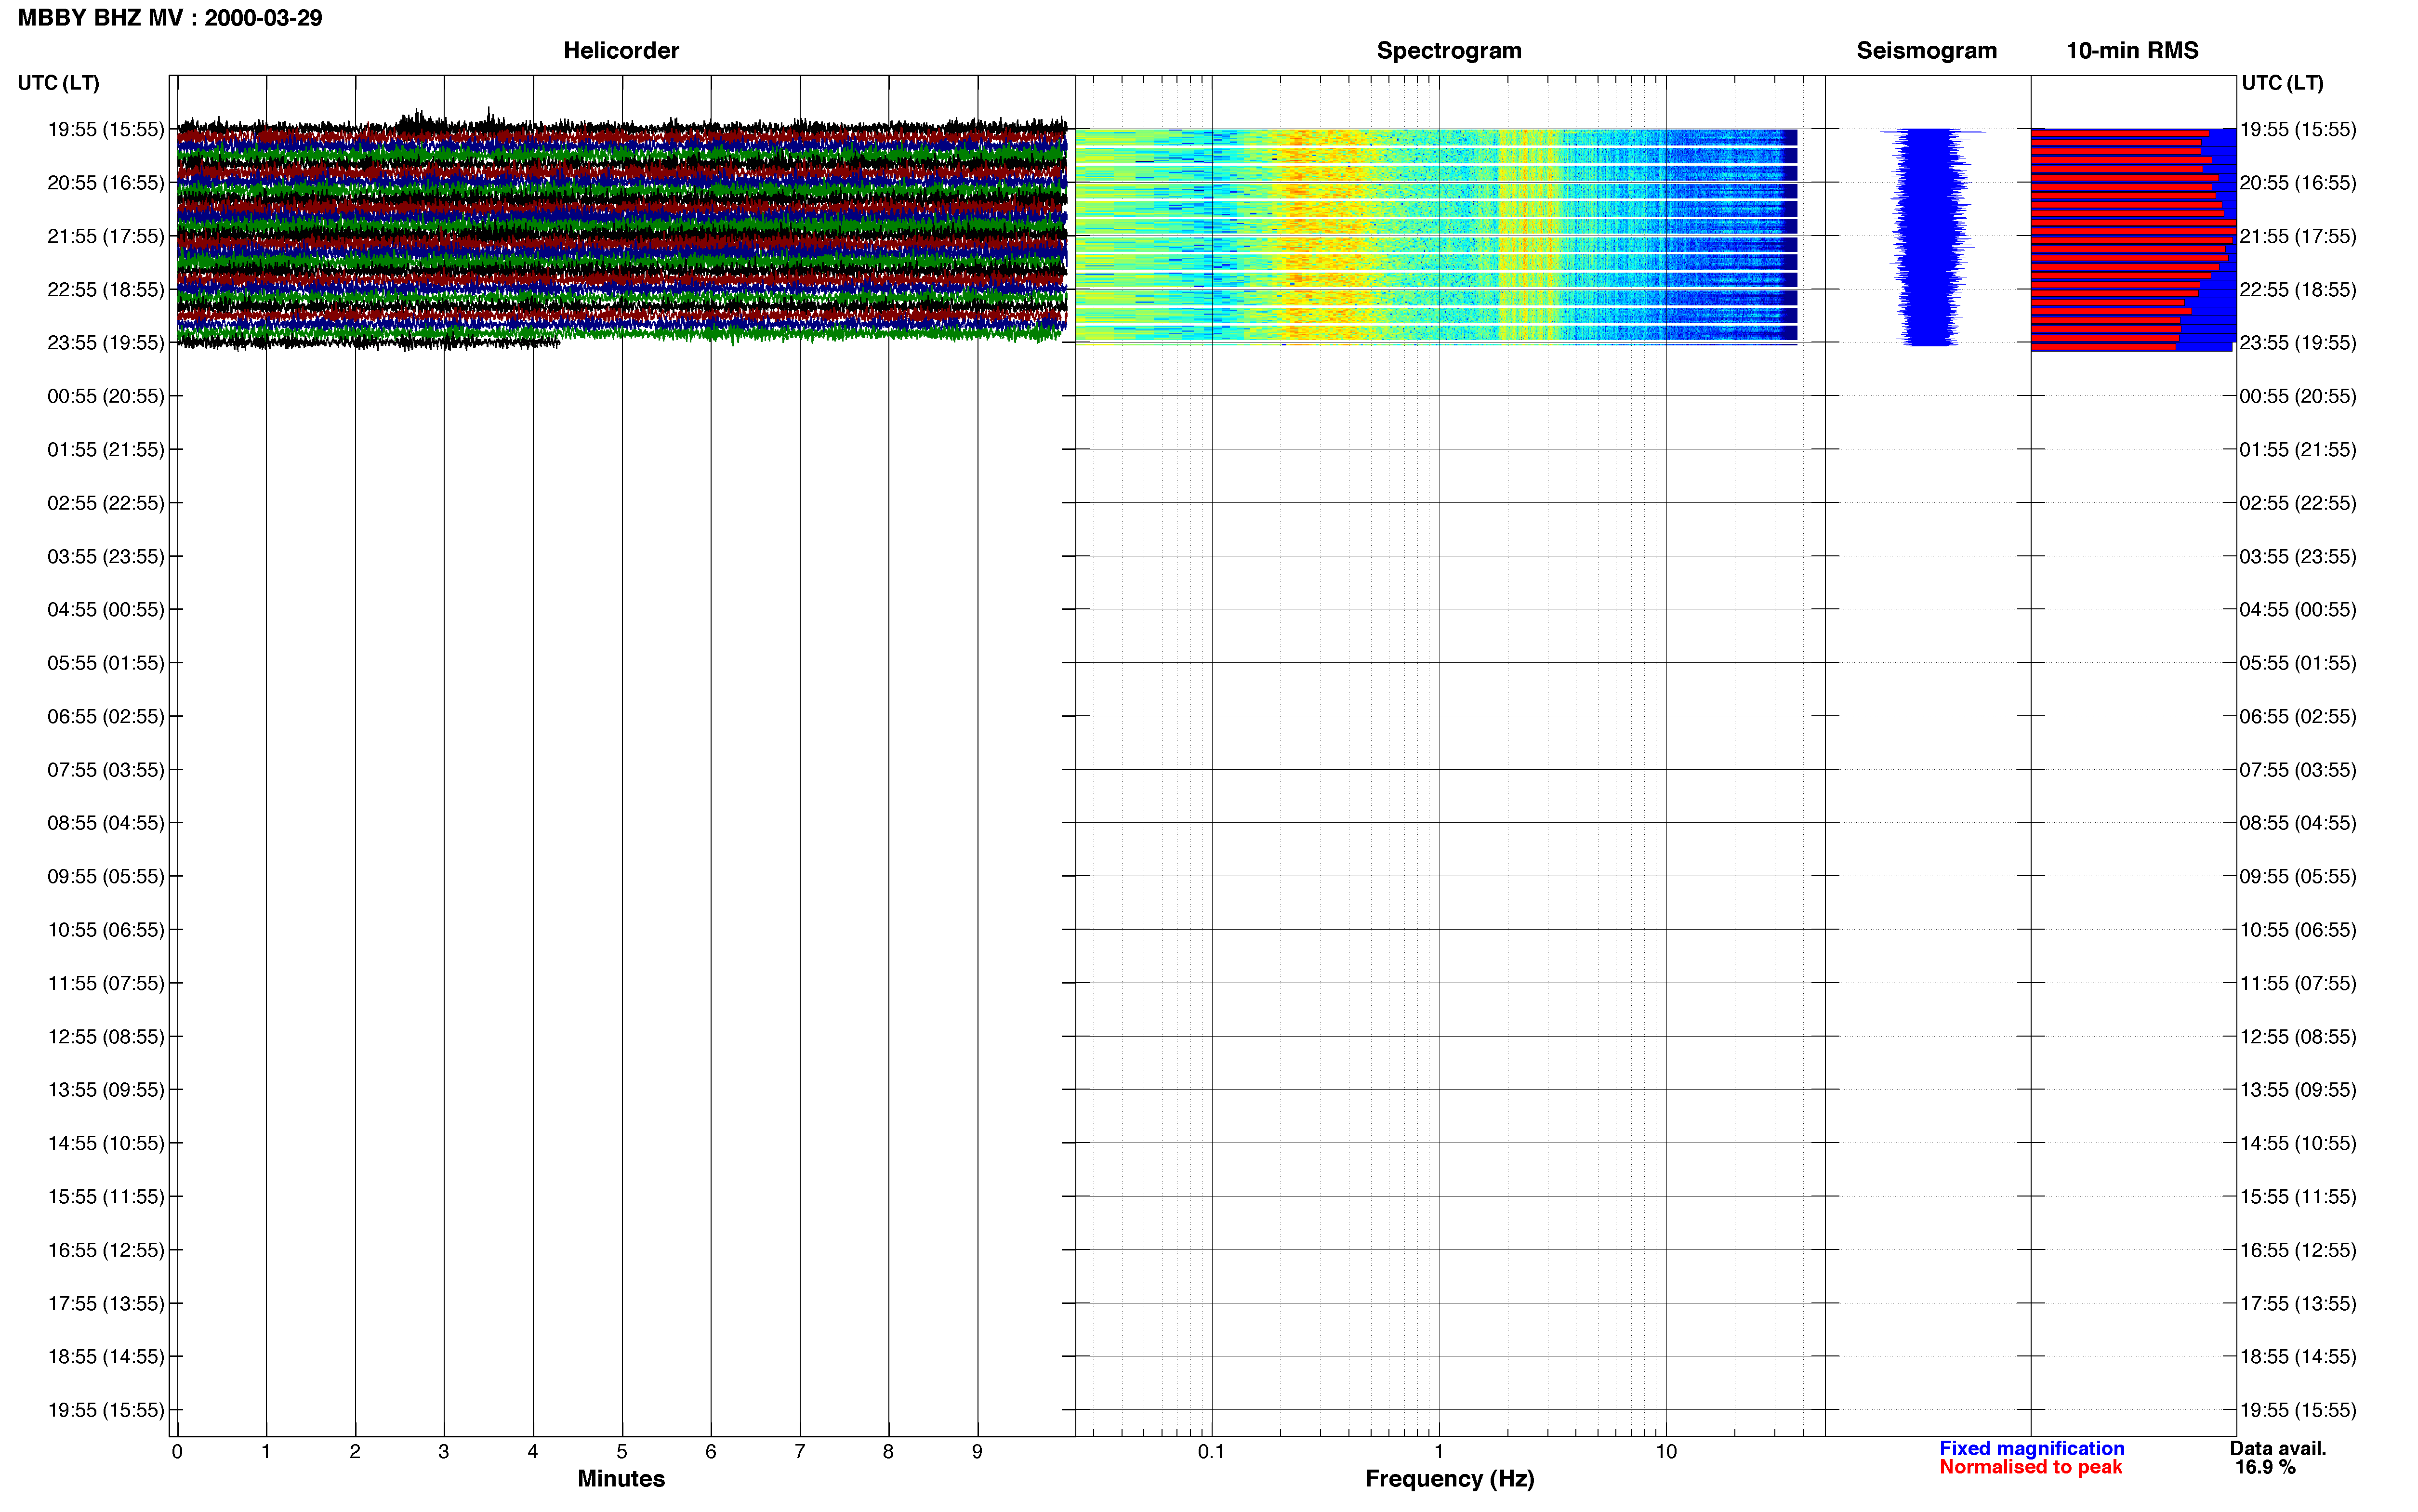Click the left '02:55 (22:55)' time label
Viewport: 2418px width, 1512px height.
click(x=106, y=502)
